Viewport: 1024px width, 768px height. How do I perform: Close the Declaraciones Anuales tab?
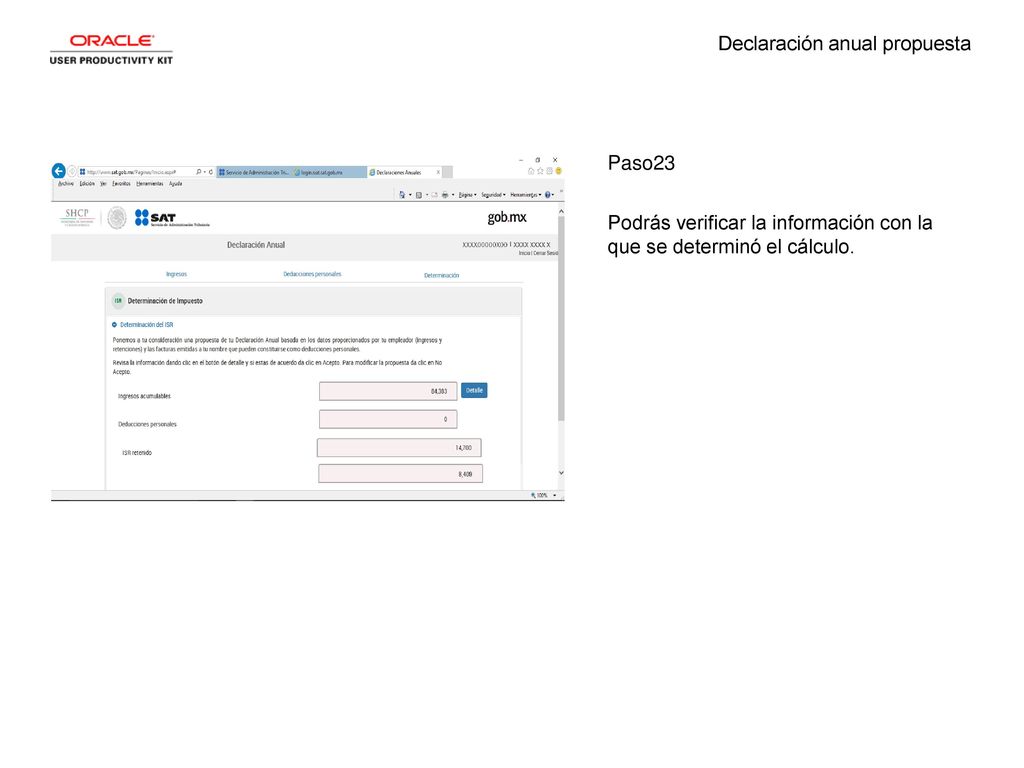coord(438,172)
